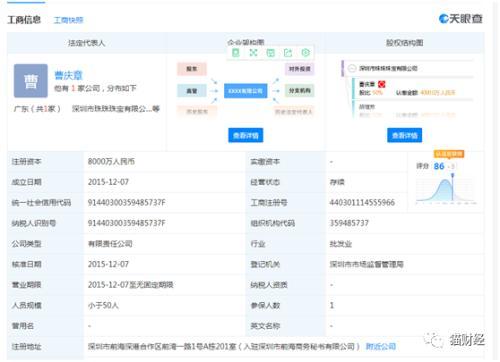Click the 对外投资 node in diagram
The image size is (500, 362).
pos(299,69)
